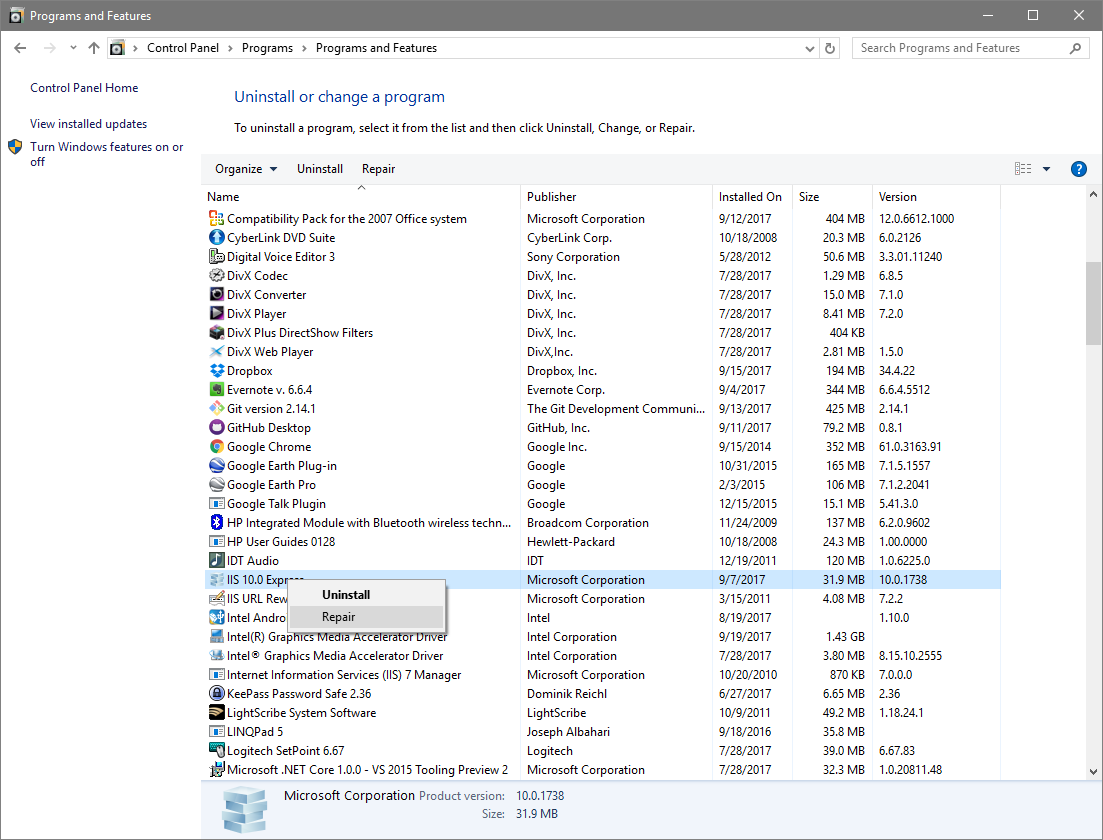This screenshot has height=840, width=1103.
Task: Open the recent locations dropdown arrow
Action: 73,48
